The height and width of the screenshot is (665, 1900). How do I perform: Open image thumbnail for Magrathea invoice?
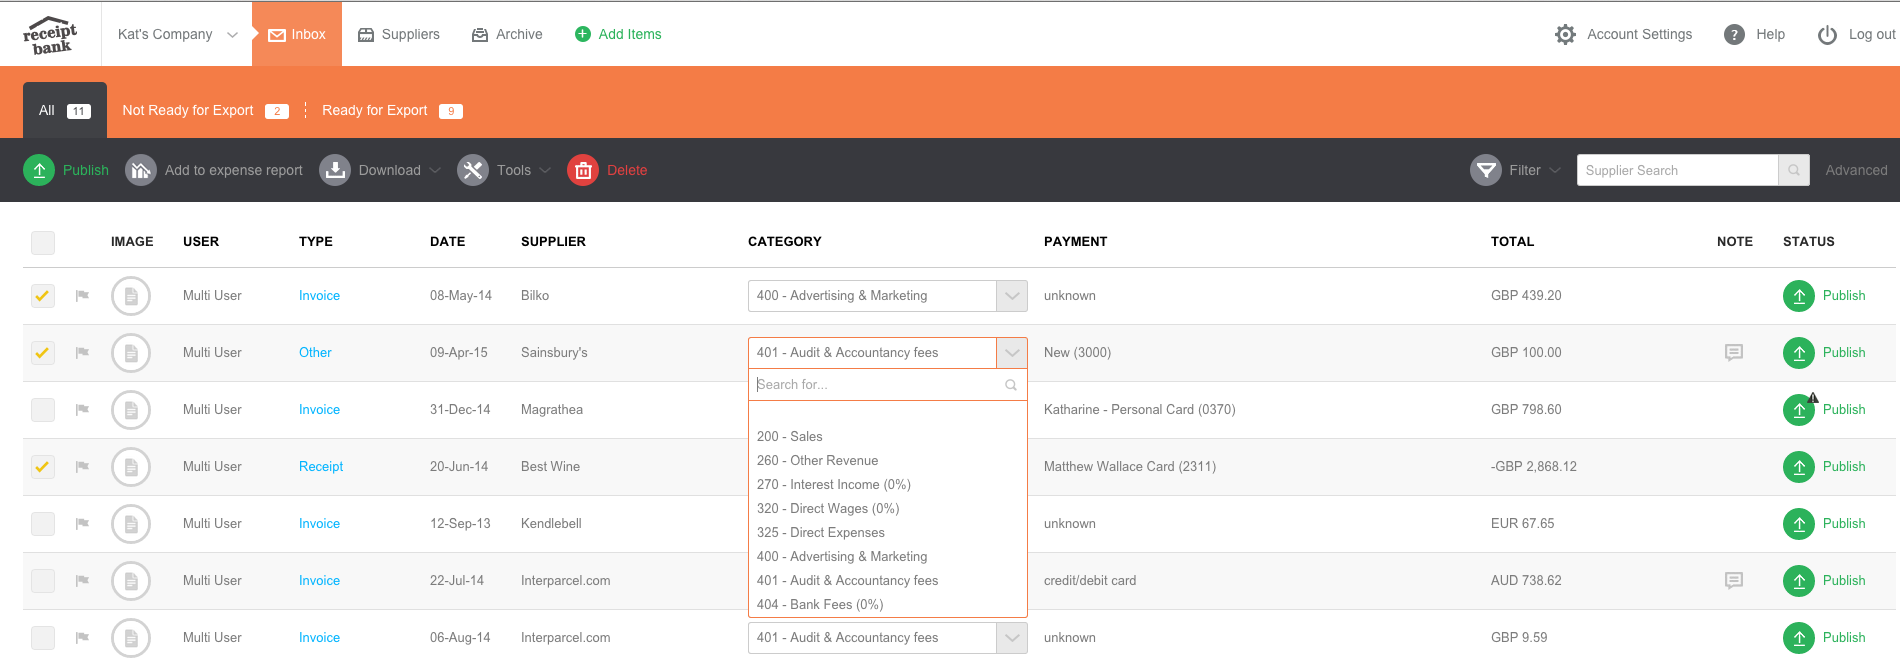pos(131,410)
